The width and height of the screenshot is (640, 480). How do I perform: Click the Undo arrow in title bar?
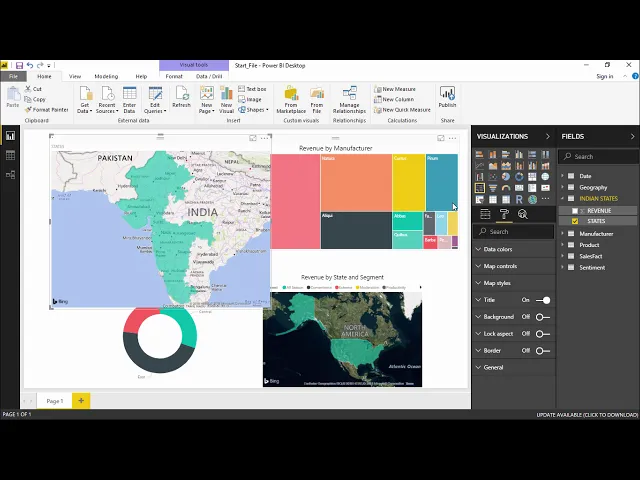[x=30, y=65]
